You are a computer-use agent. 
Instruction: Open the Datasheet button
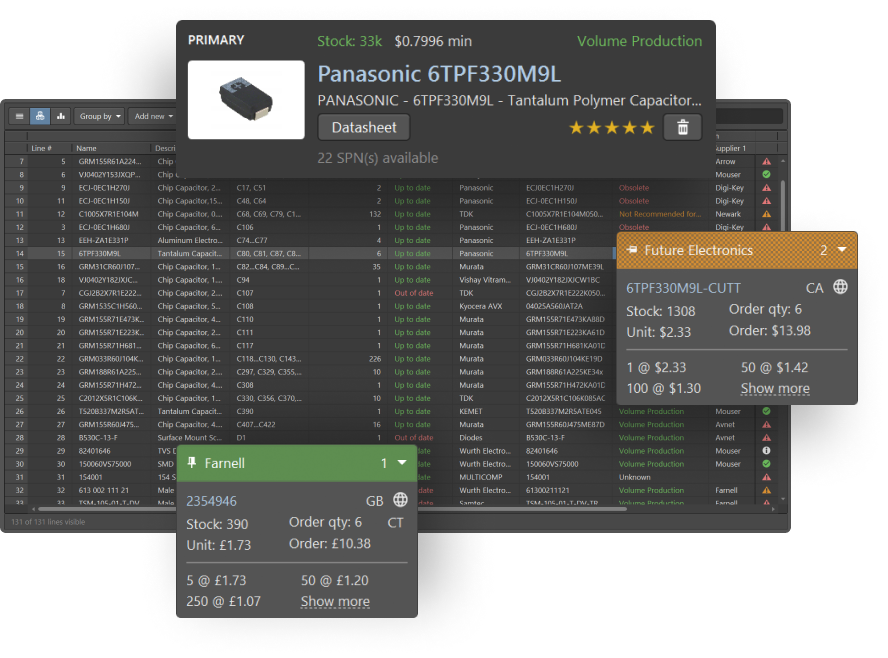364,127
